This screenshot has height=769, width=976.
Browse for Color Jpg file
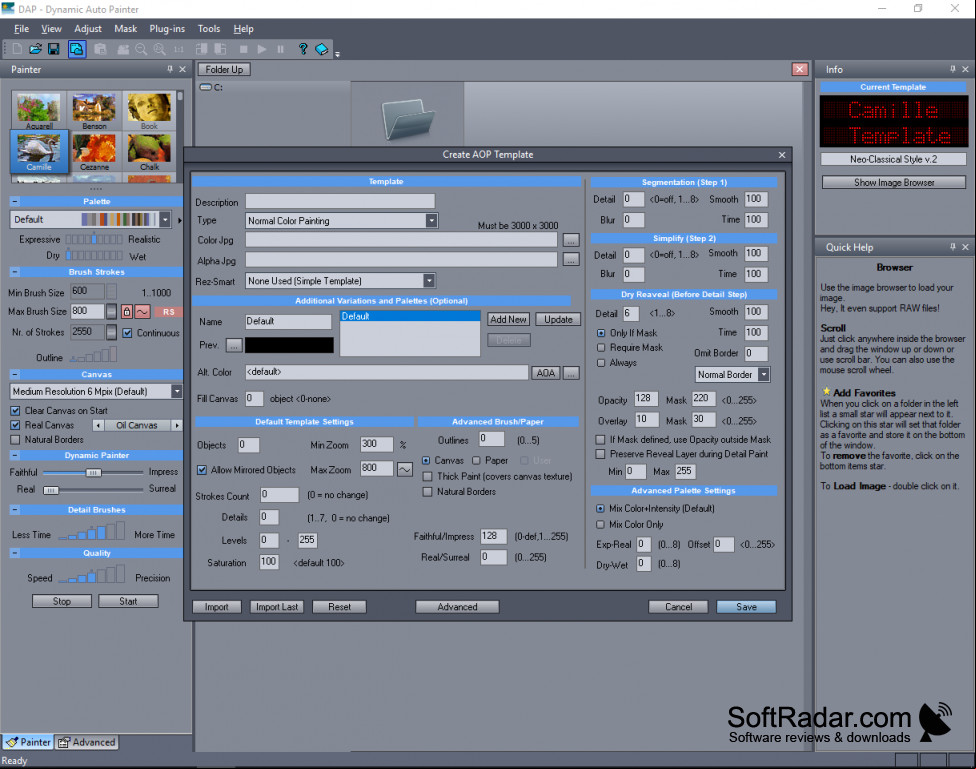click(571, 240)
